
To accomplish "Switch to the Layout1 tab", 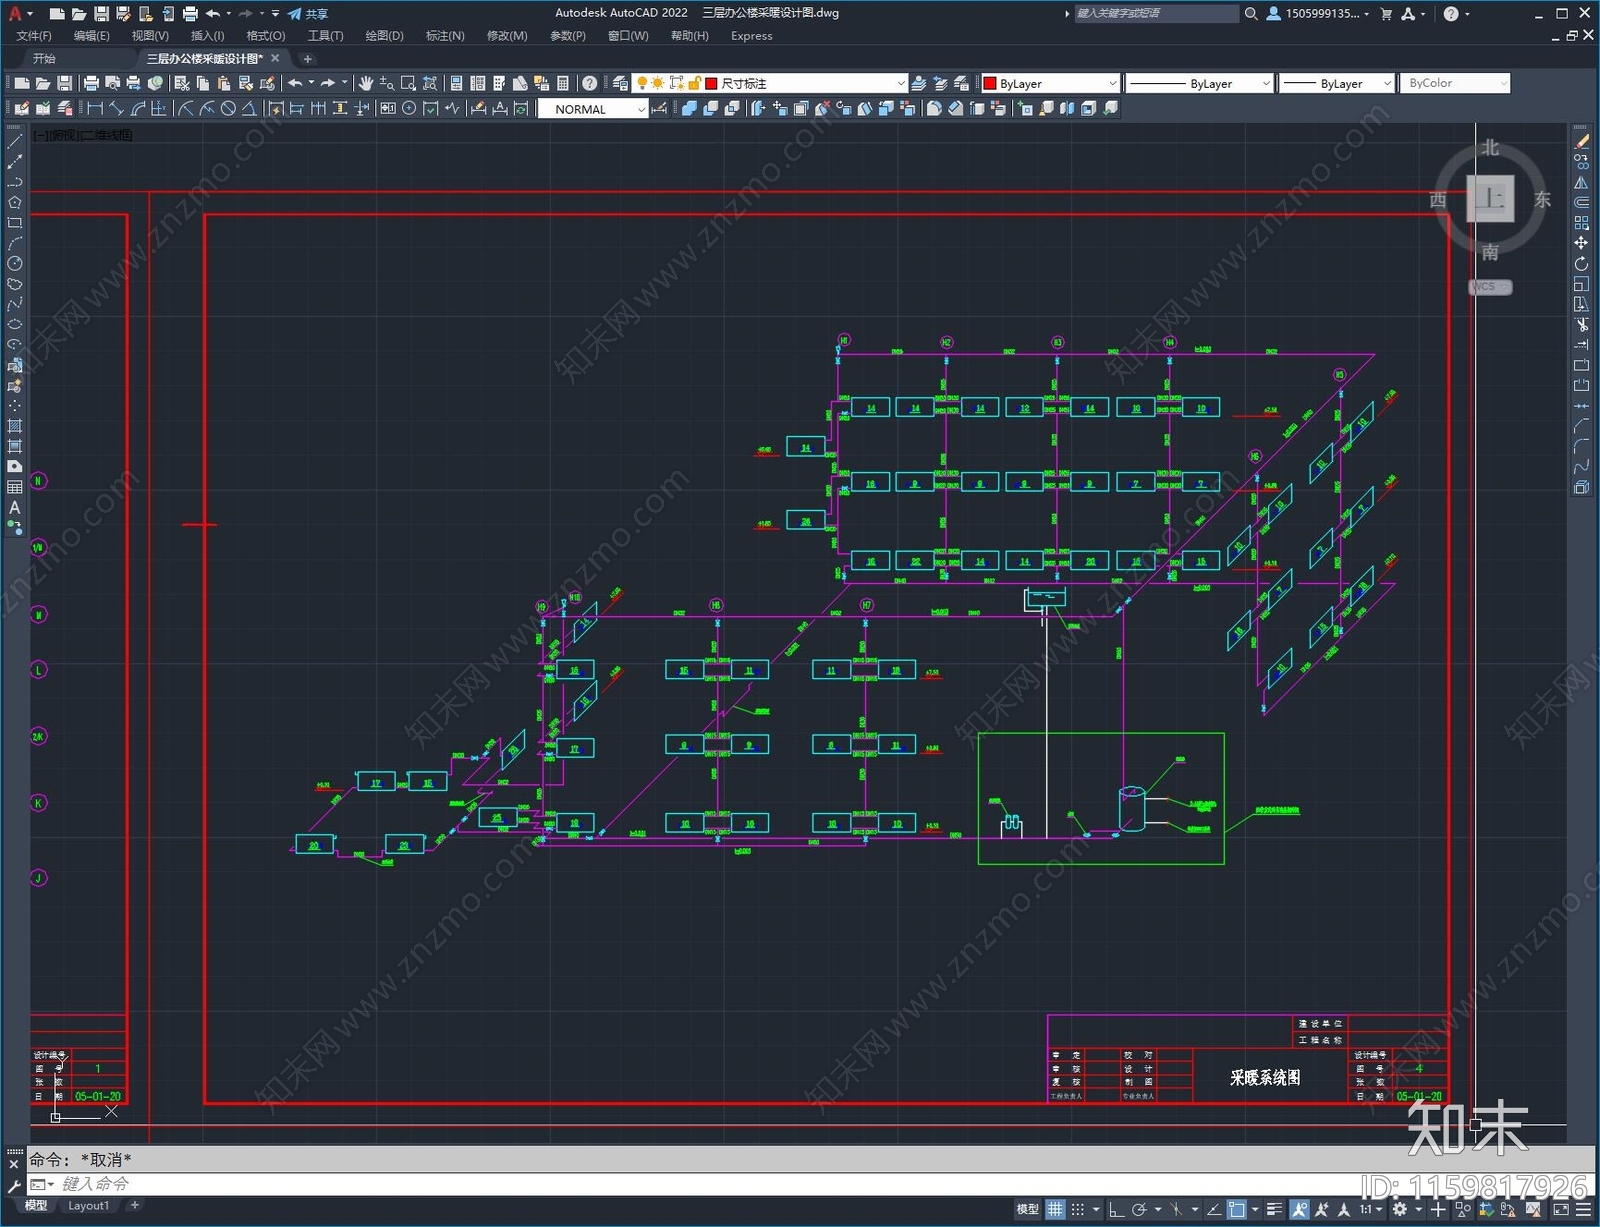I will click(x=88, y=1206).
